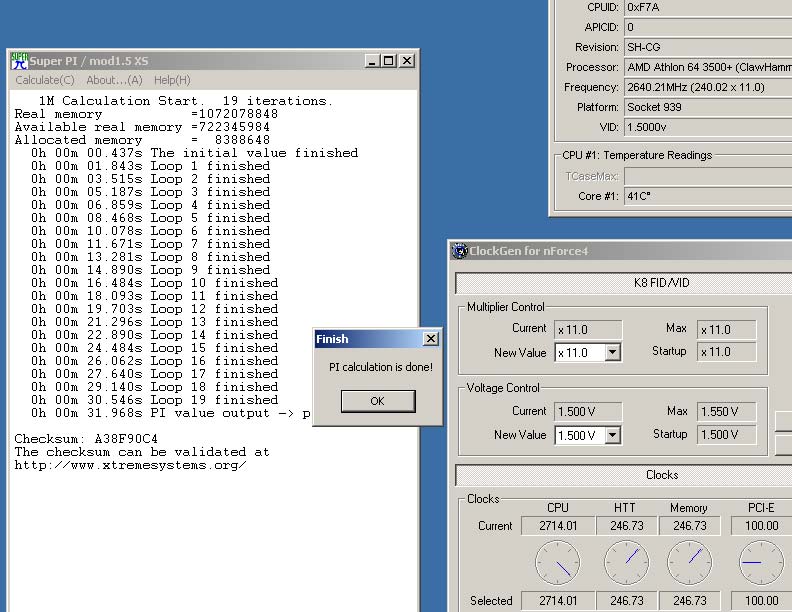Click the CPU clock dial gauge
This screenshot has width=792, height=612.
(x=557, y=563)
